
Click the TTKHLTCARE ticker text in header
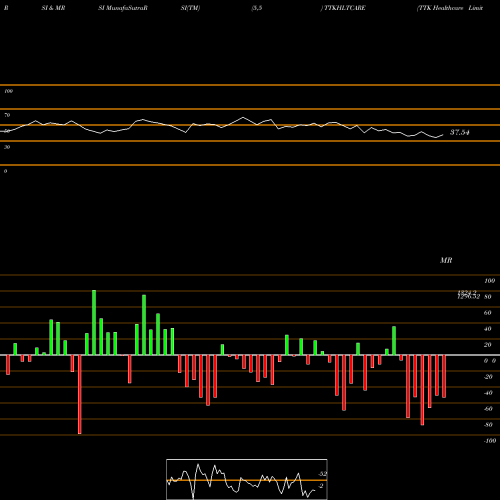pos(345,8)
